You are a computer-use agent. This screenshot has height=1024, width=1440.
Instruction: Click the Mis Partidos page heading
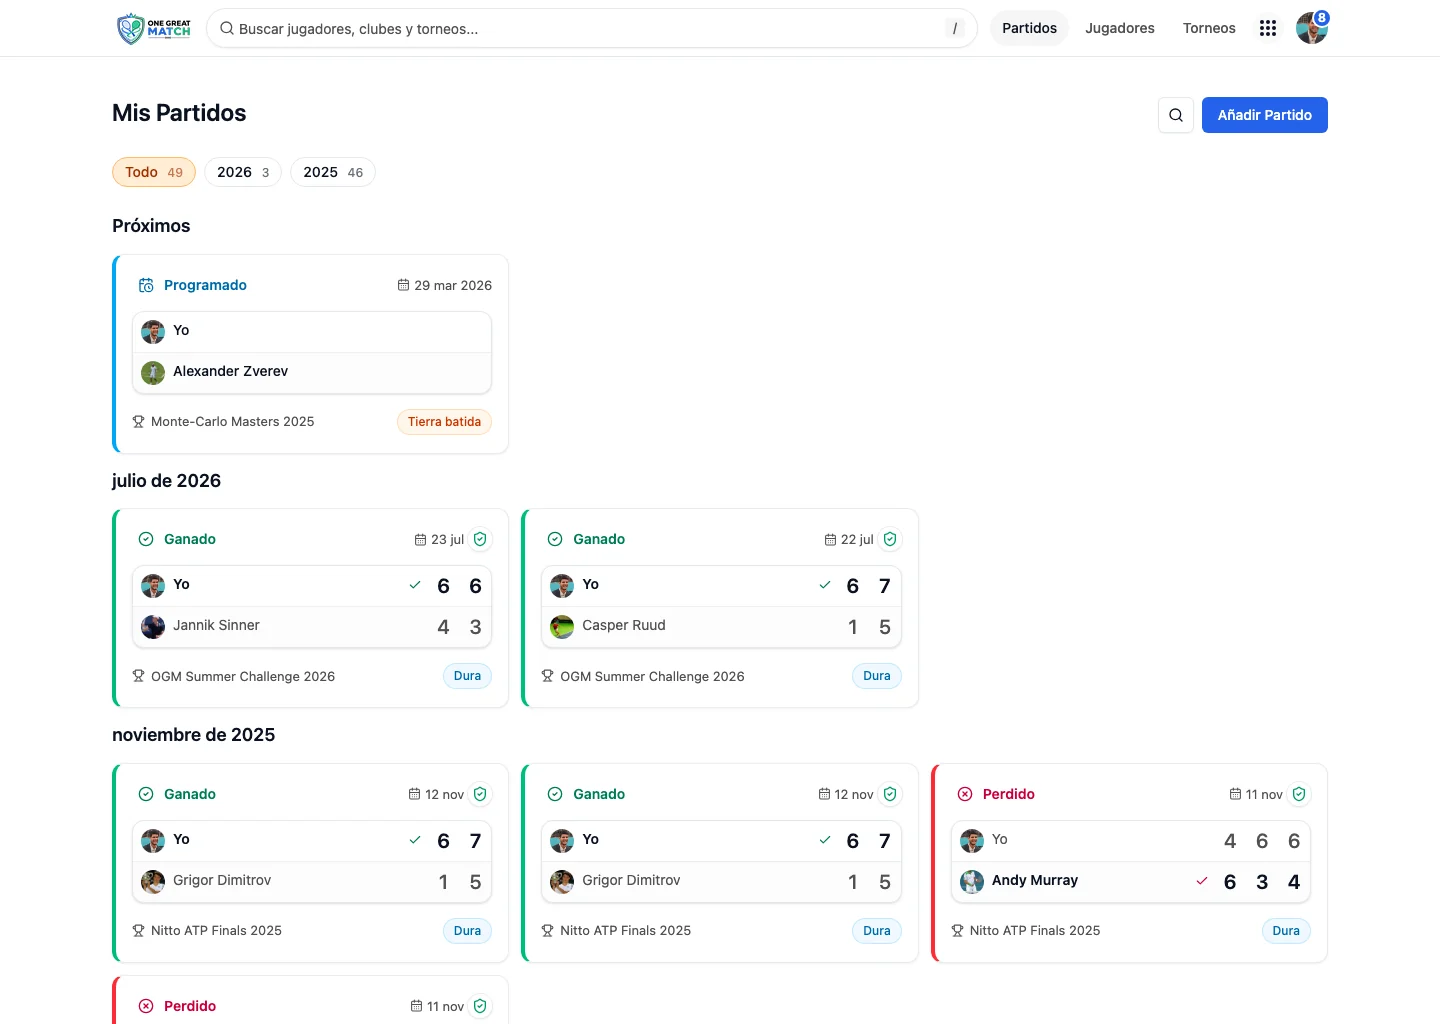(179, 113)
